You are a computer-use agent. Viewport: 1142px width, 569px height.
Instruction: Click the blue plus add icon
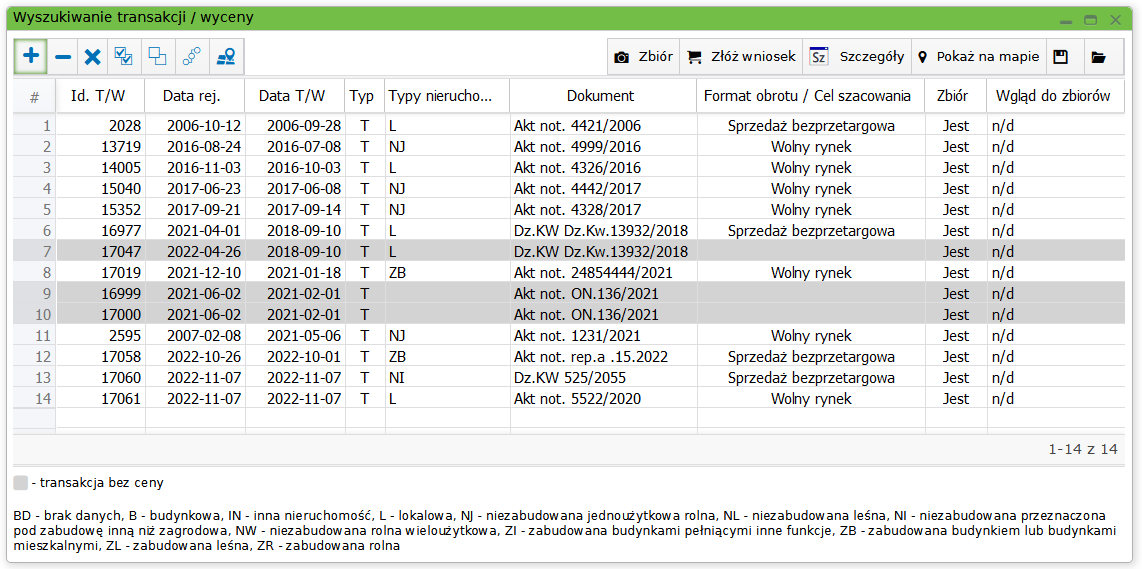click(x=31, y=57)
